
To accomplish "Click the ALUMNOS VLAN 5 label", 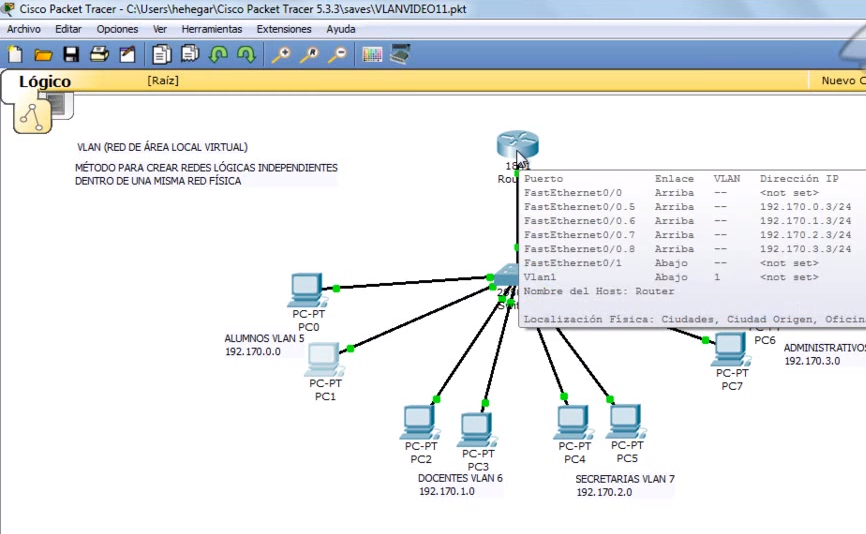I will pyautogui.click(x=265, y=339).
